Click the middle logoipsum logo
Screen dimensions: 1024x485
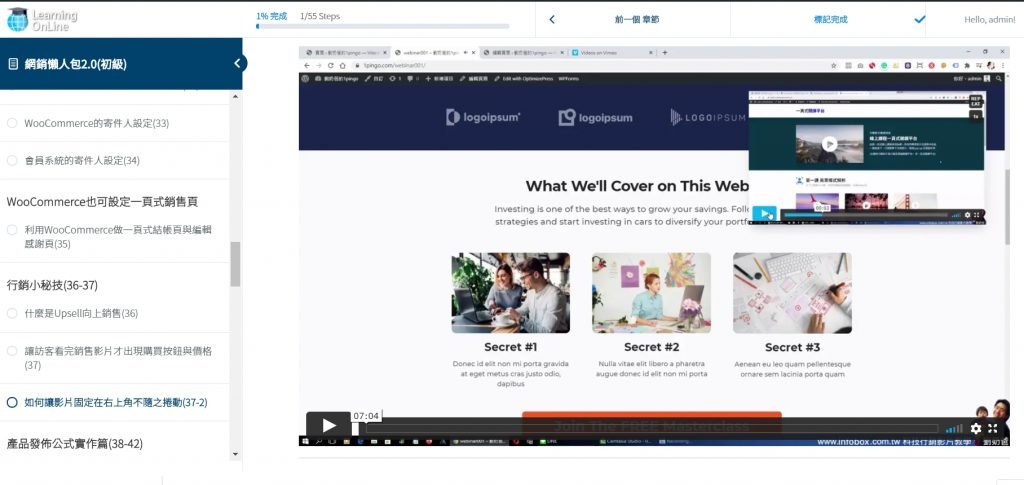tap(595, 117)
